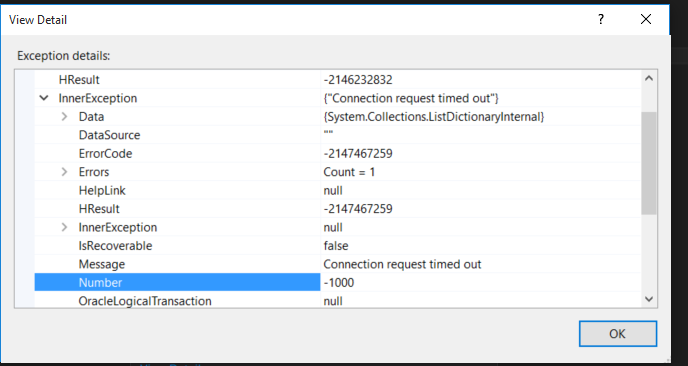Click the Count = 1 value
Image resolution: width=688 pixels, height=366 pixels.
point(349,172)
